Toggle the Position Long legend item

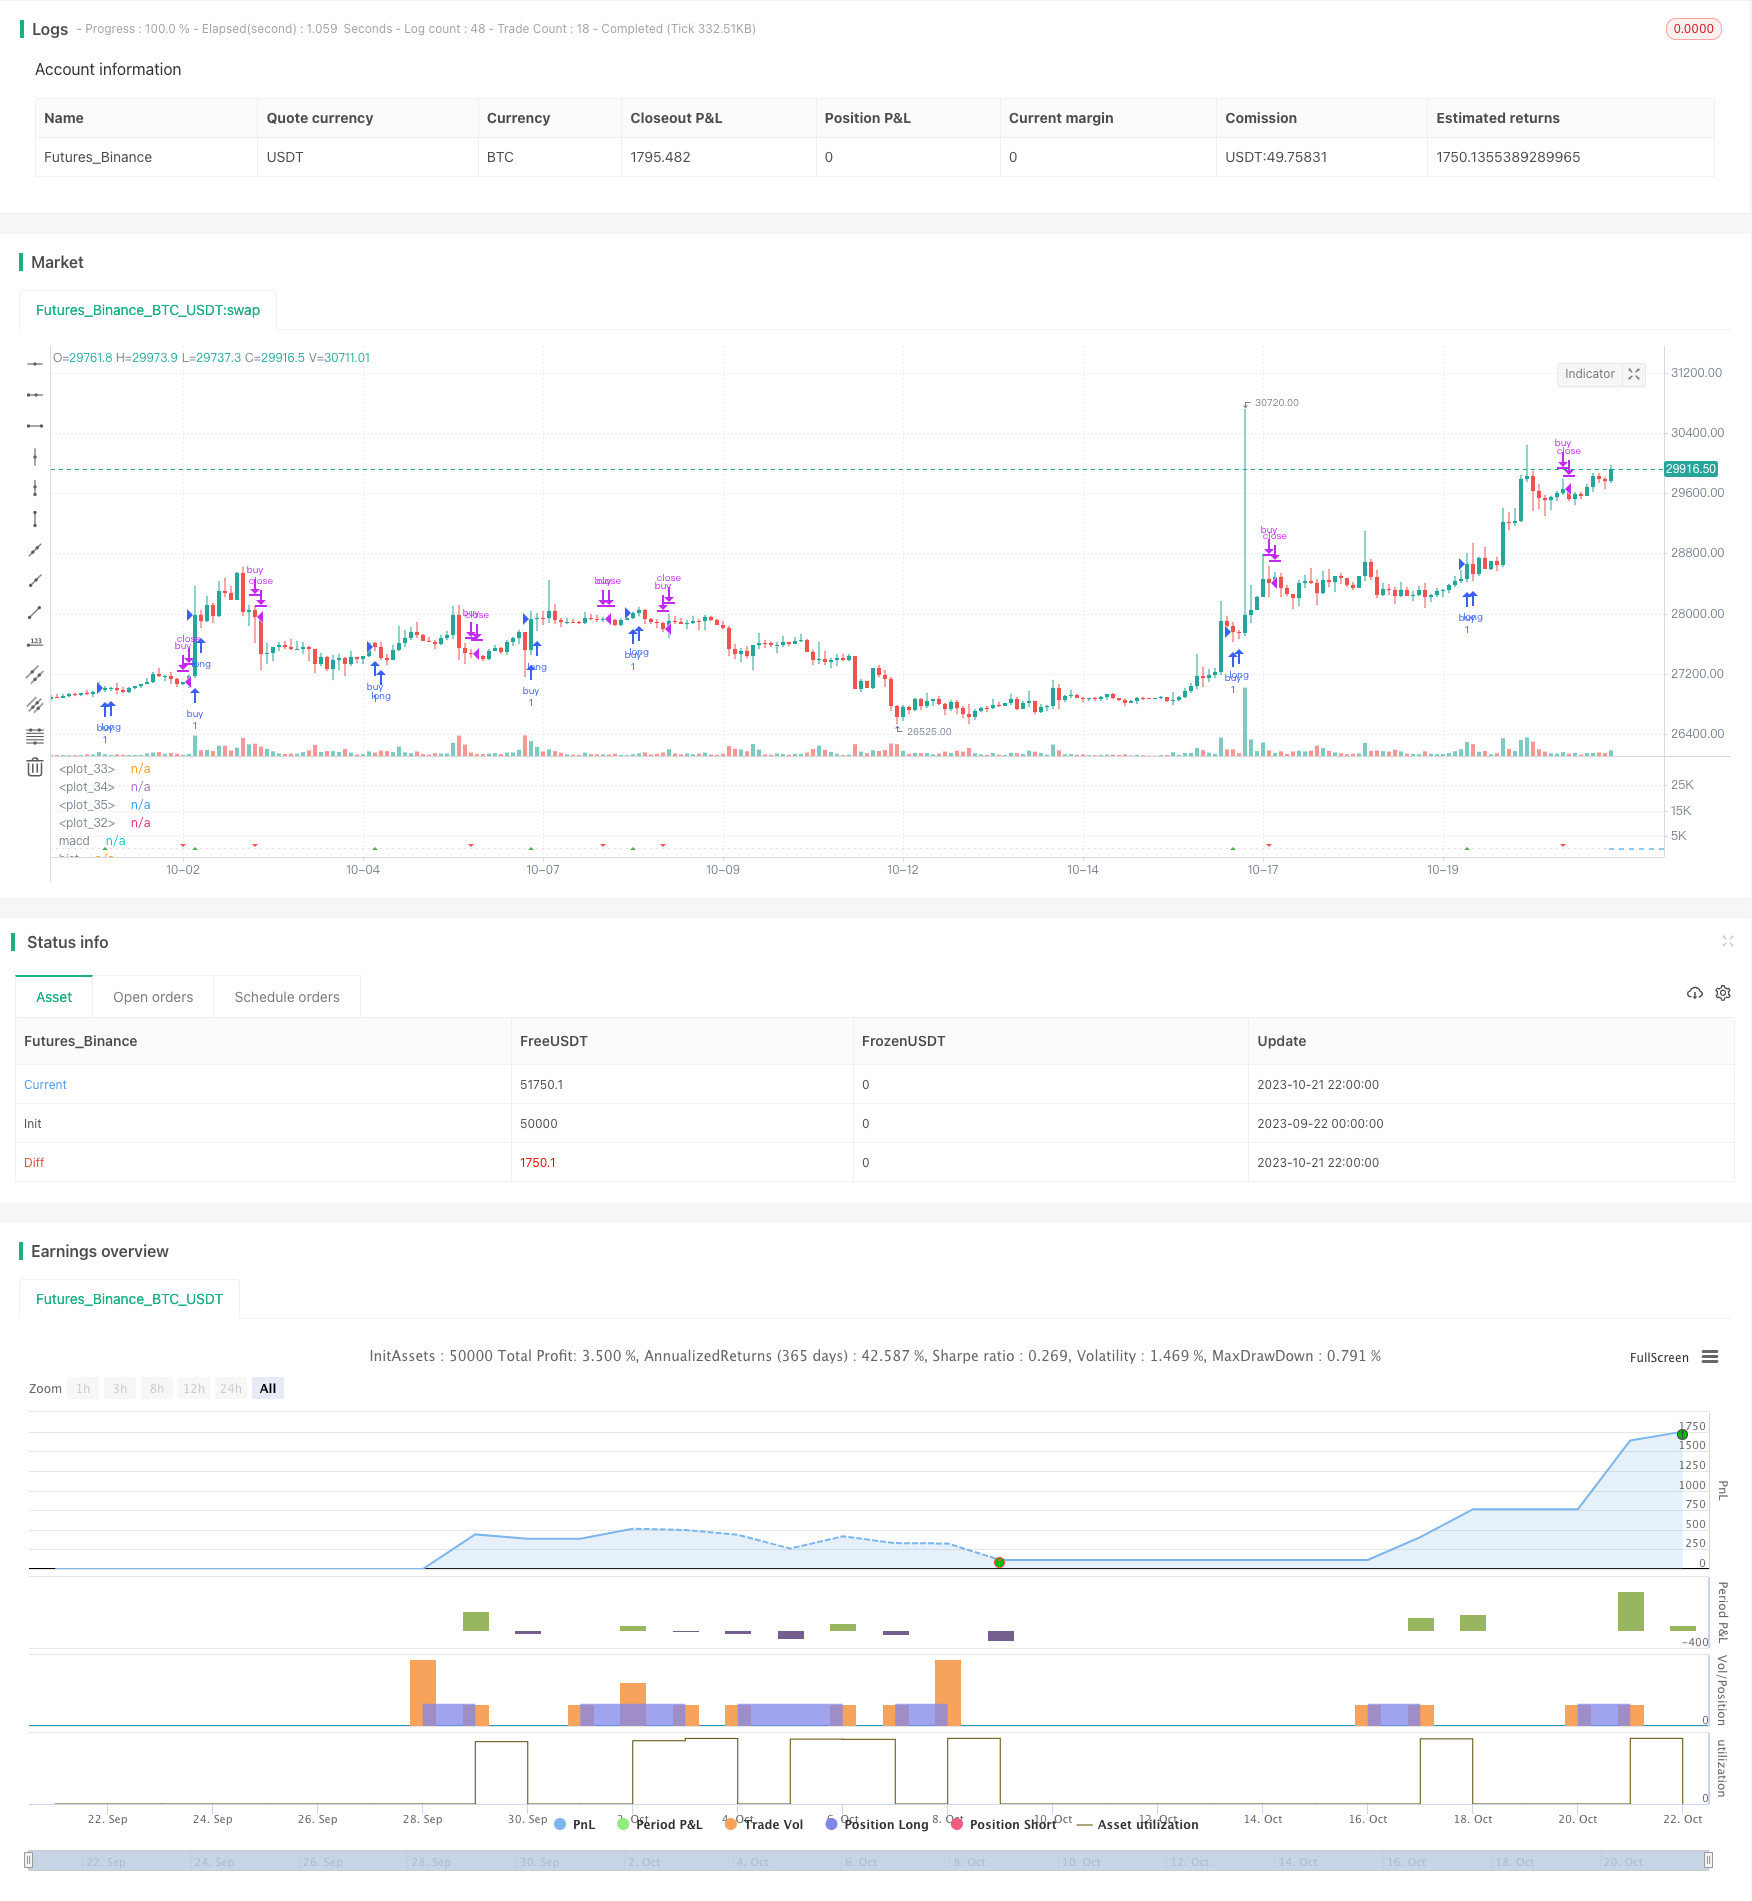tap(877, 1824)
